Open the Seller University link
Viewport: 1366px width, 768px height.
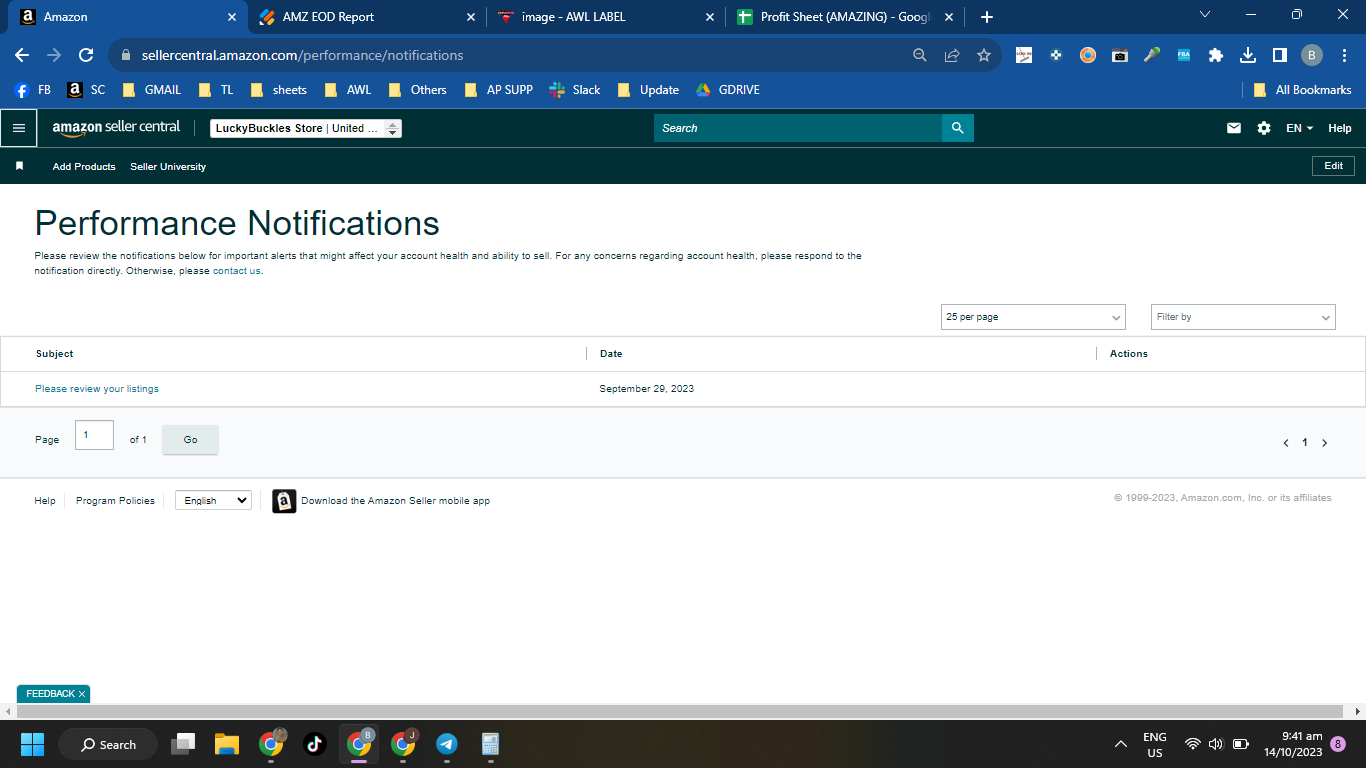click(x=168, y=167)
